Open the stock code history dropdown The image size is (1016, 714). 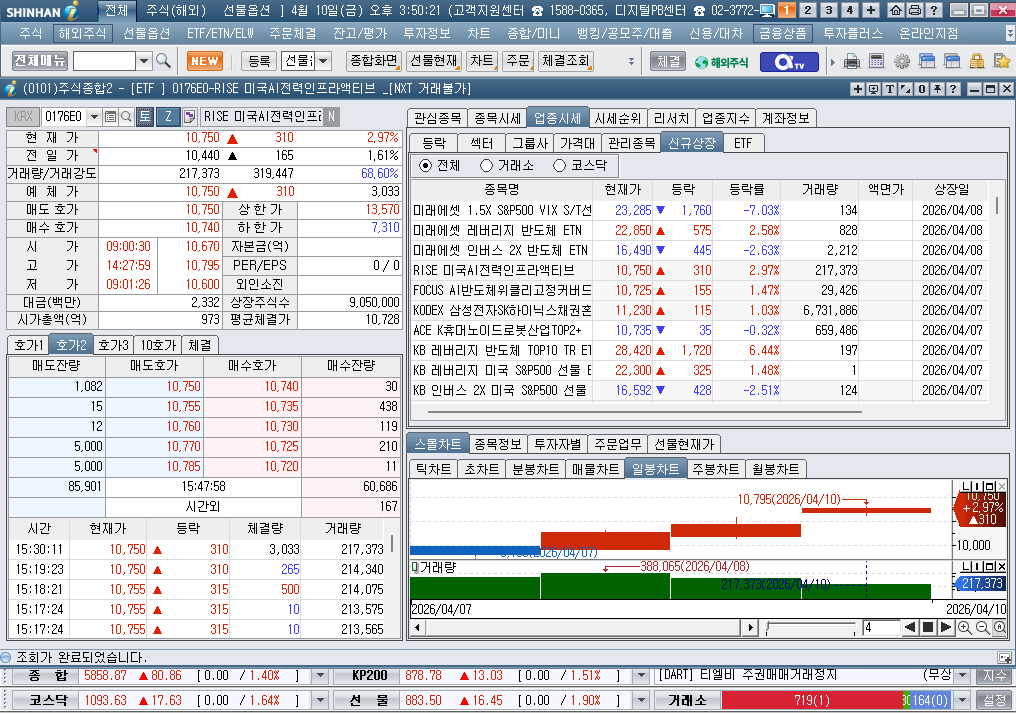(95, 117)
